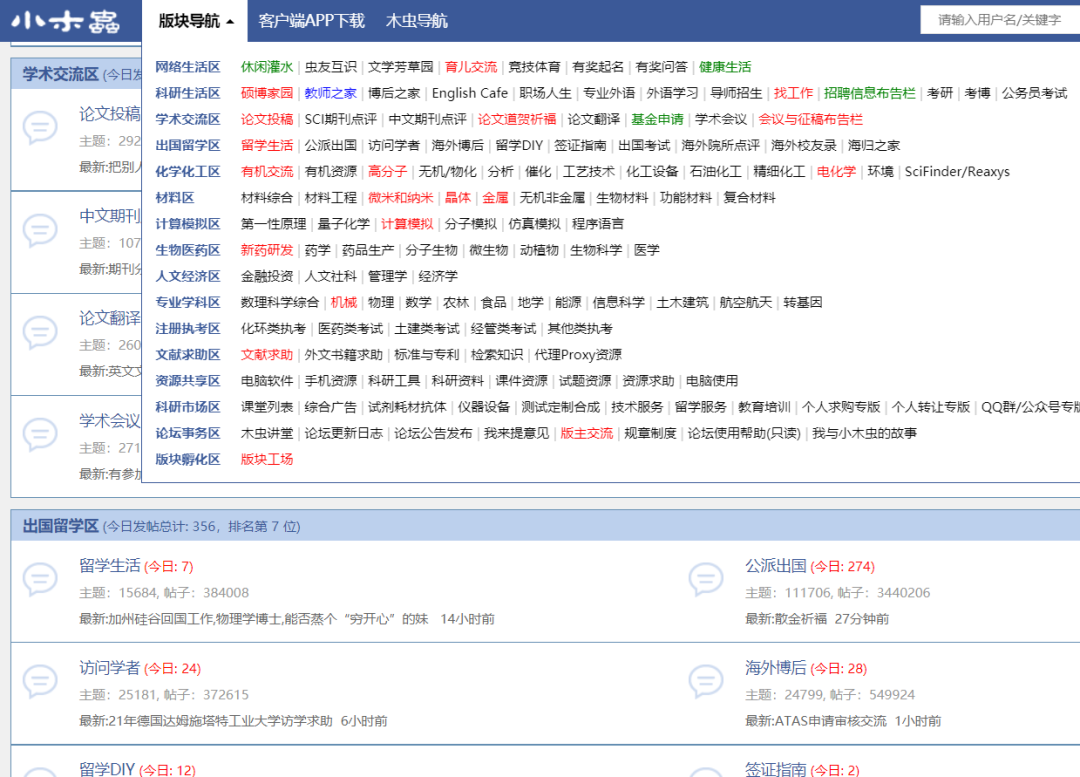Open 木虫导航 in the top bar
This screenshot has height=777, width=1080.
[417, 21]
